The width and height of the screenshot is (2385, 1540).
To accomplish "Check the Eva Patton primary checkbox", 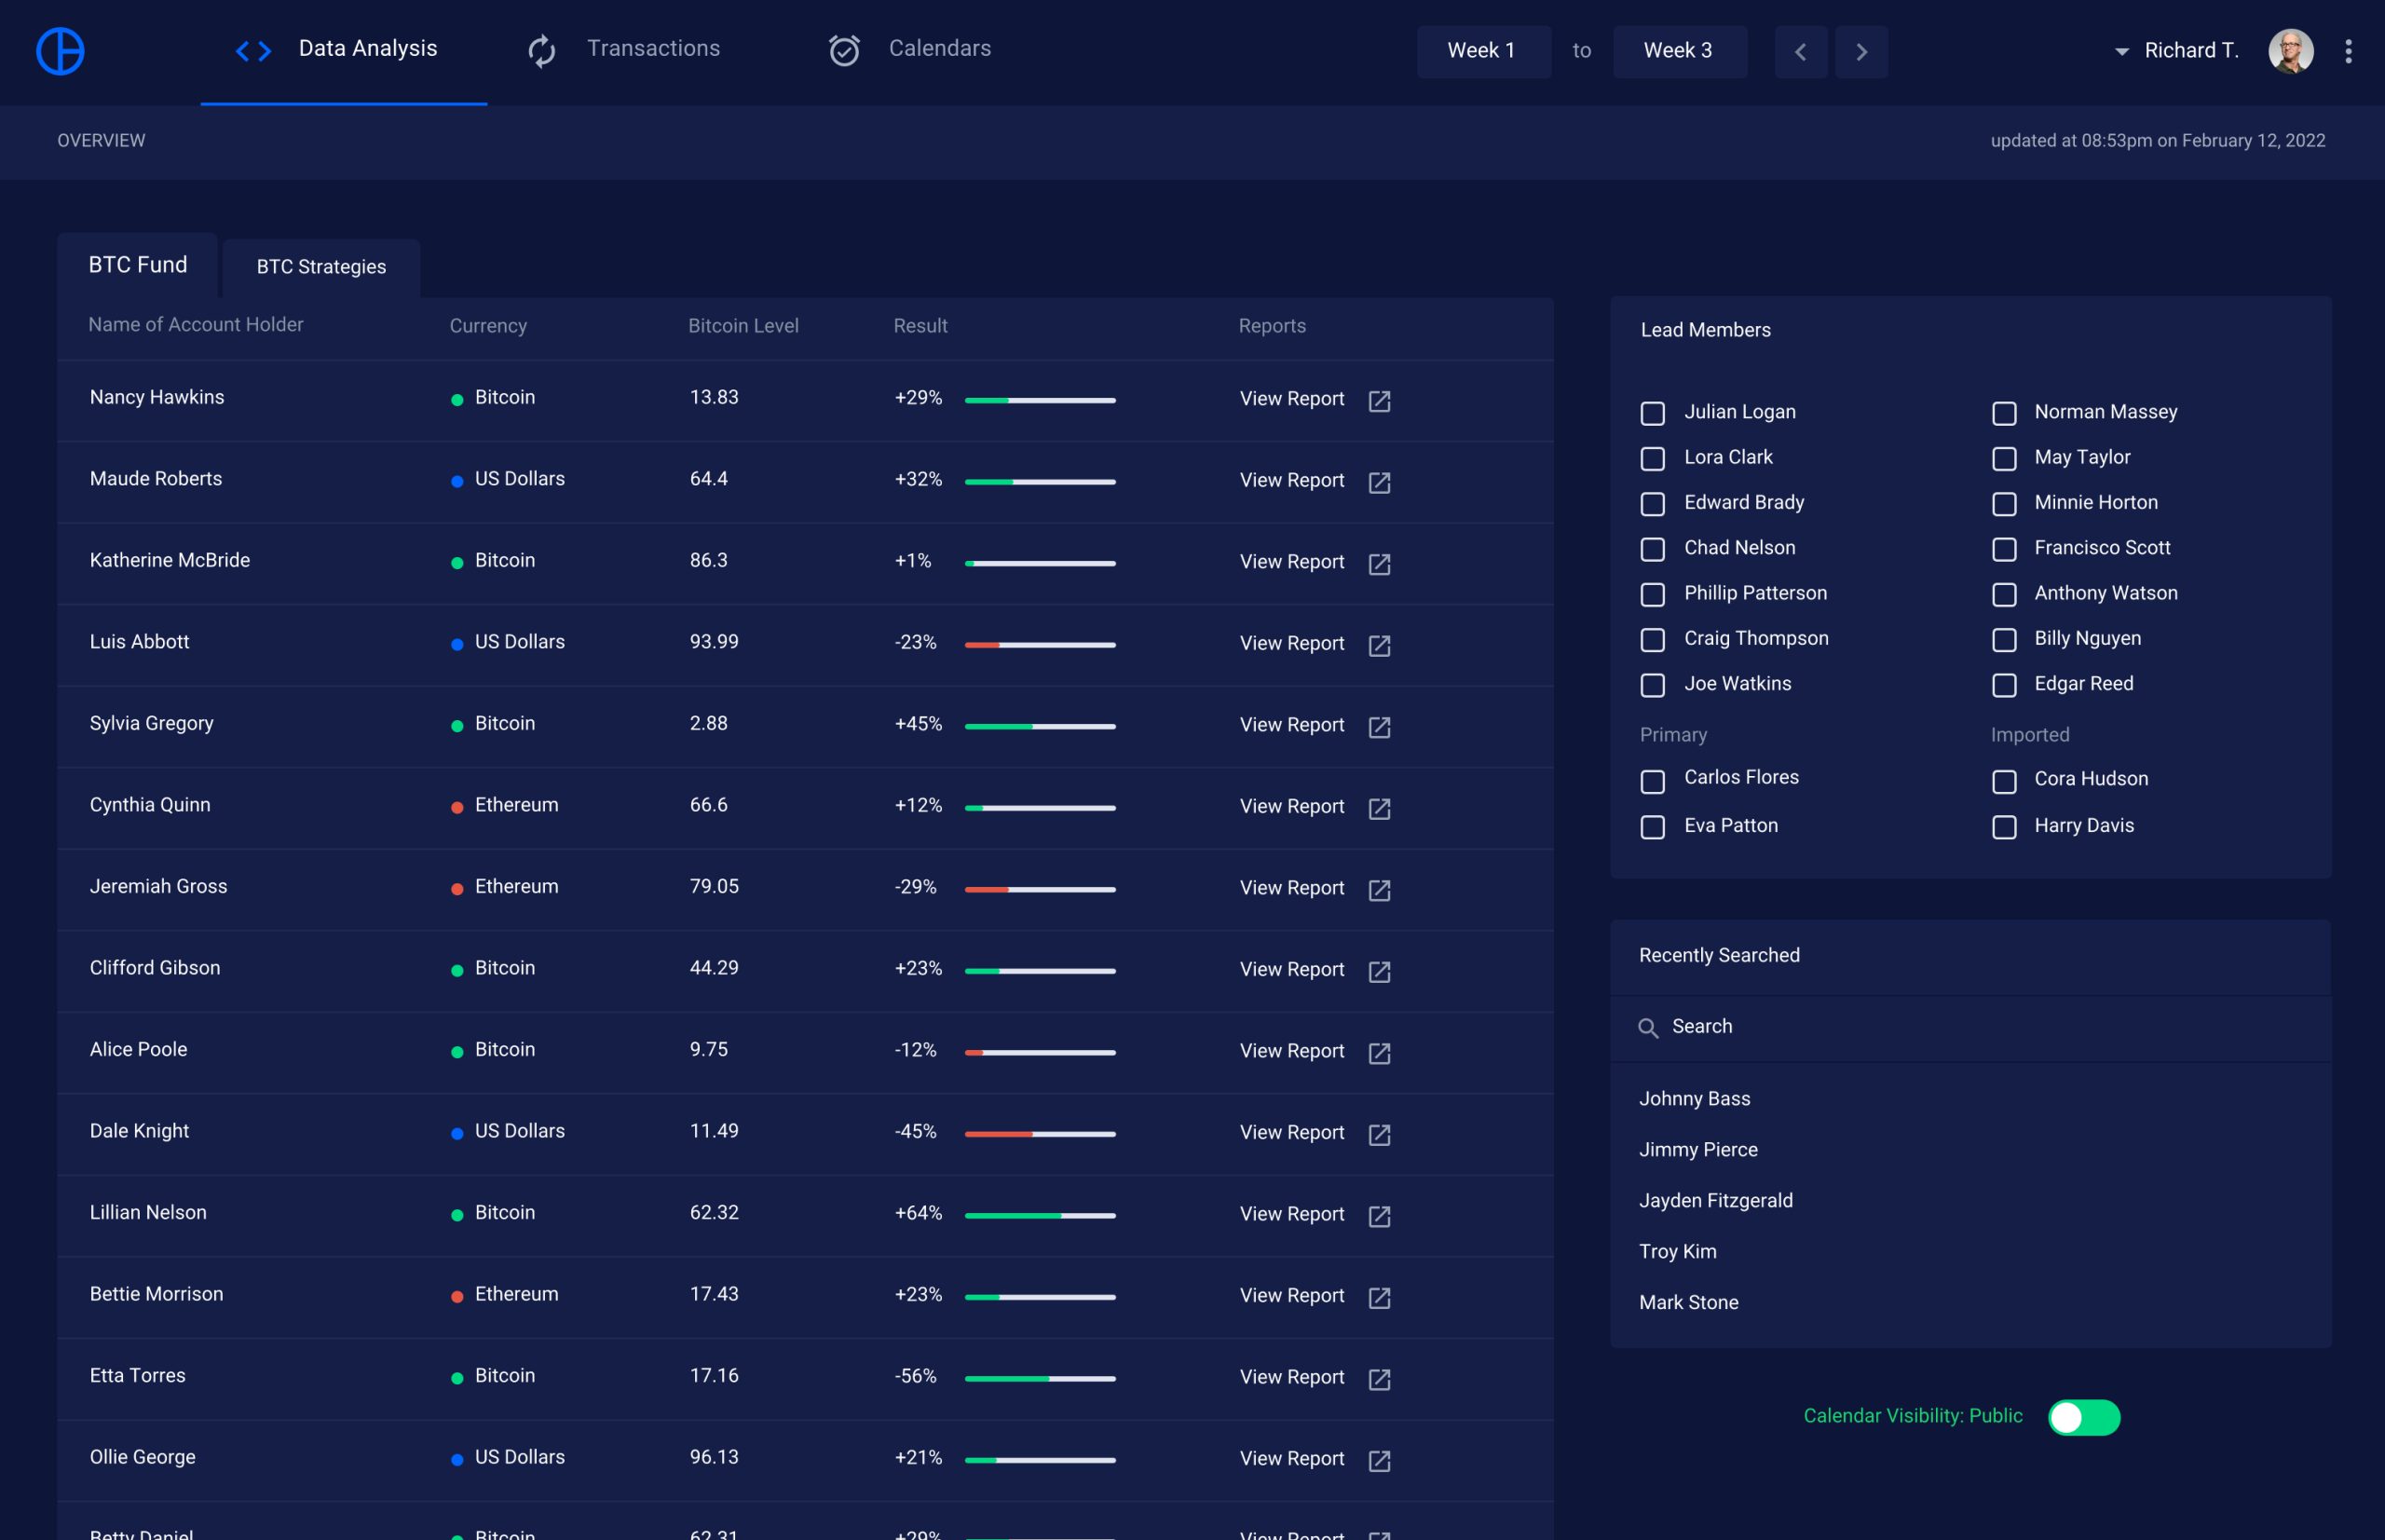I will click(x=1652, y=828).
